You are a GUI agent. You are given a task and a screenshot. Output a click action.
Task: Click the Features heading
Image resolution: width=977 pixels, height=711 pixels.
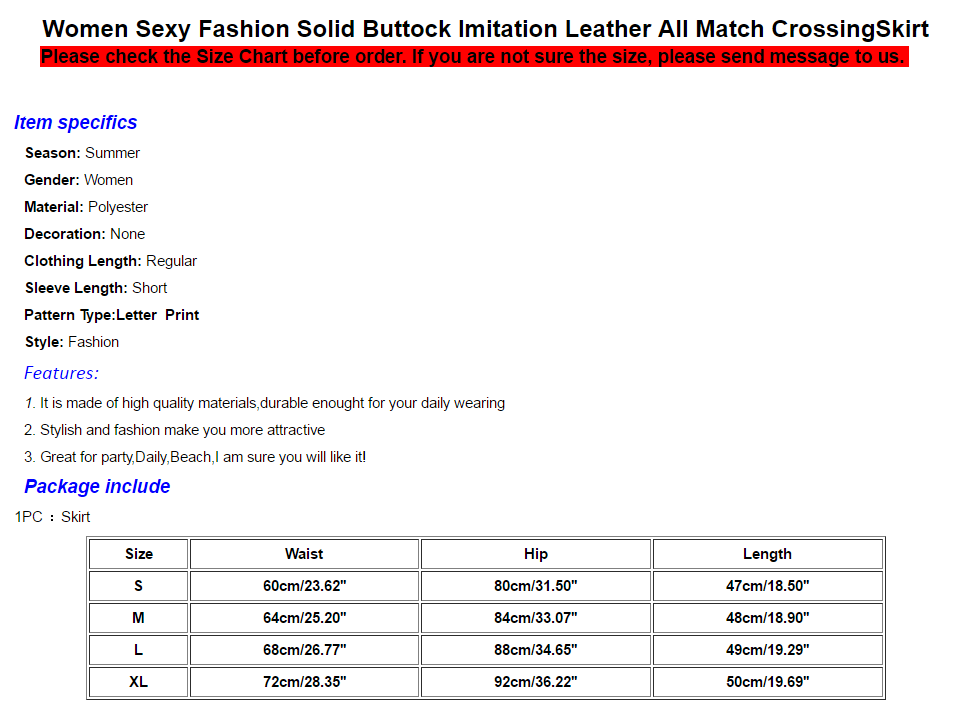61,373
